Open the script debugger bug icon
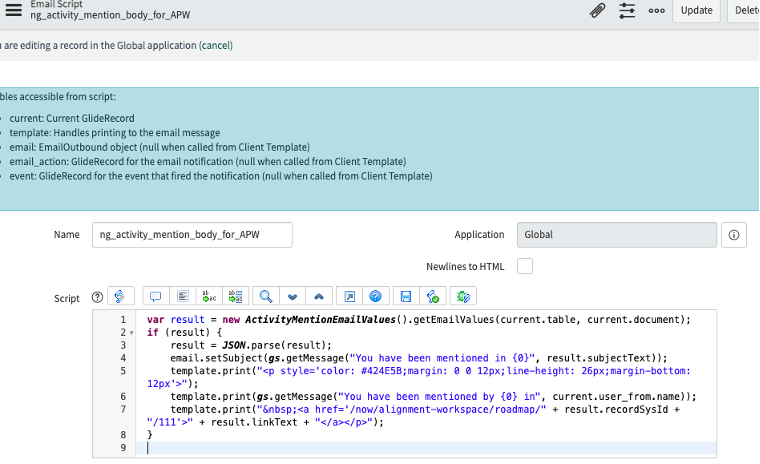 tap(463, 296)
